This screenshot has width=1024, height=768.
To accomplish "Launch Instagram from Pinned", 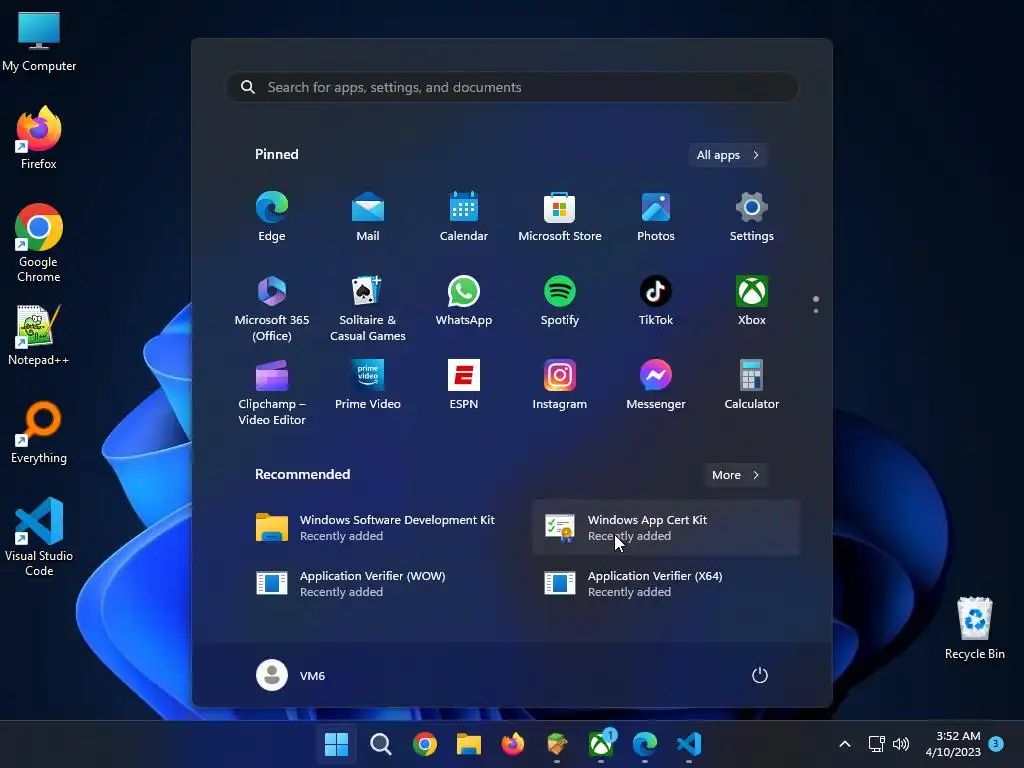I will tap(560, 385).
